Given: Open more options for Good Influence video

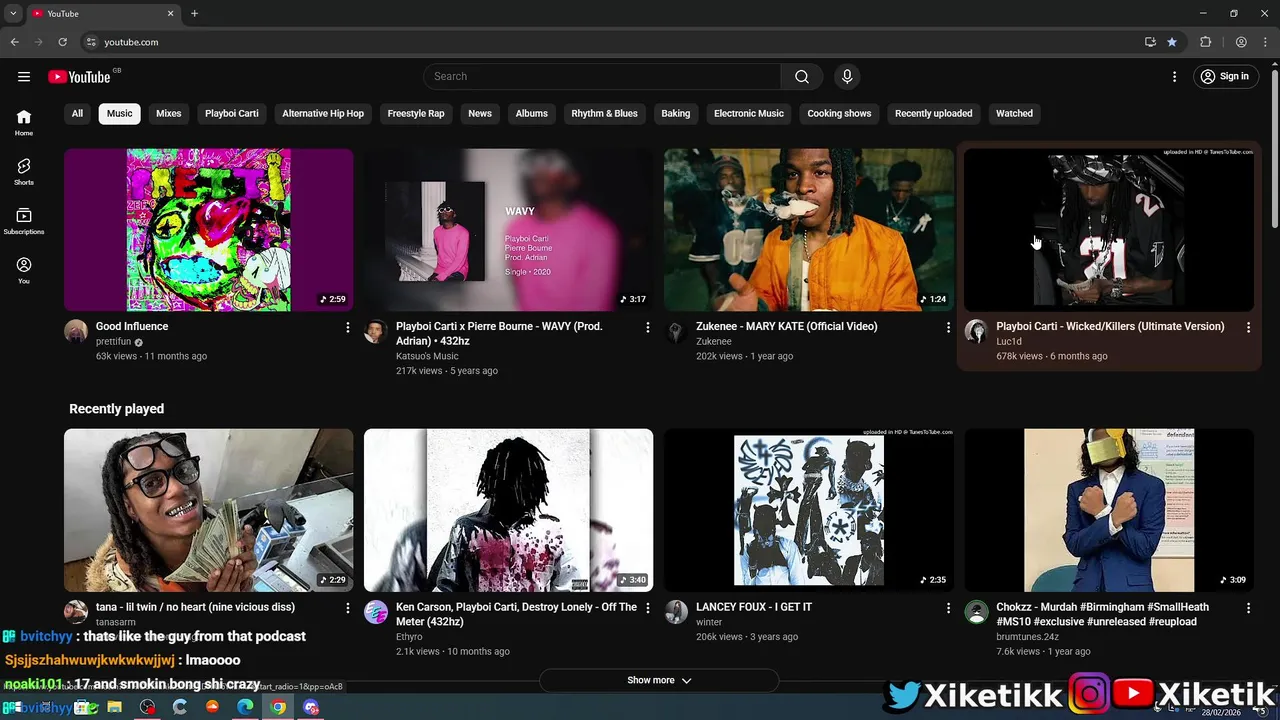Looking at the screenshot, I should pos(348,328).
